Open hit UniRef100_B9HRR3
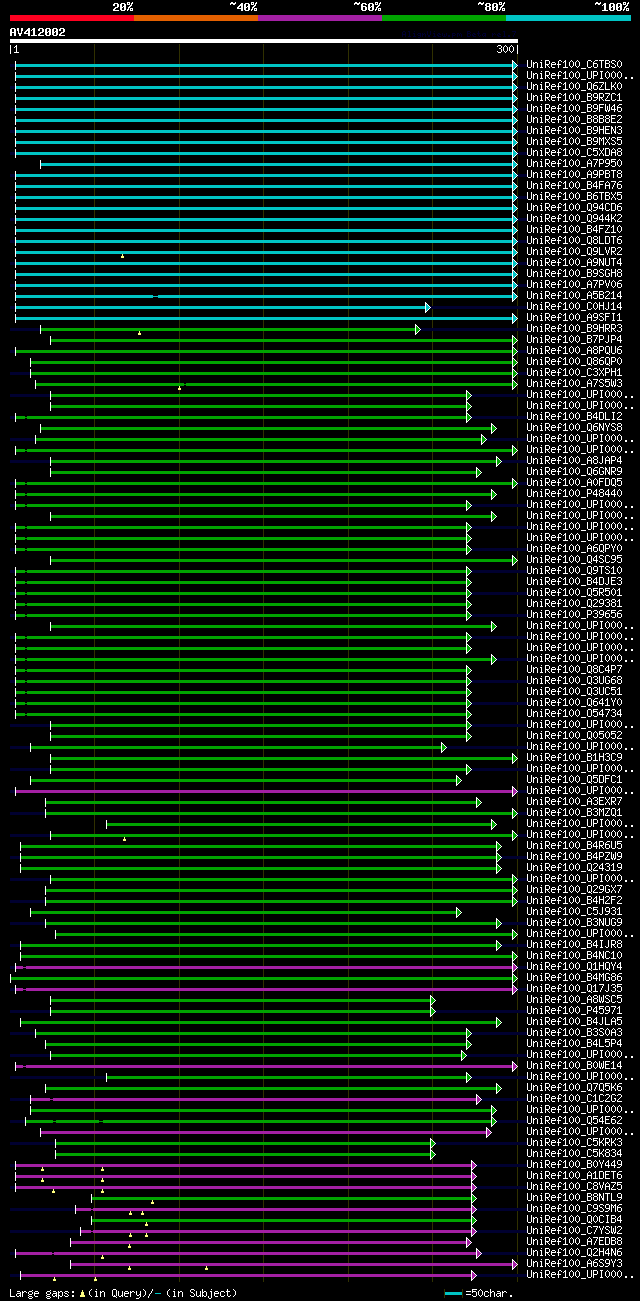Image resolution: width=640 pixels, height=1301 pixels. pyautogui.click(x=574, y=329)
